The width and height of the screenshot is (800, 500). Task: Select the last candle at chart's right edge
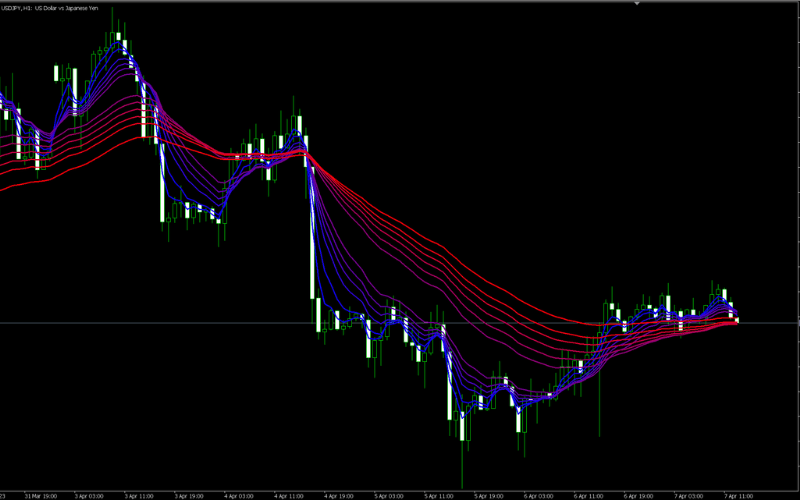point(736,317)
